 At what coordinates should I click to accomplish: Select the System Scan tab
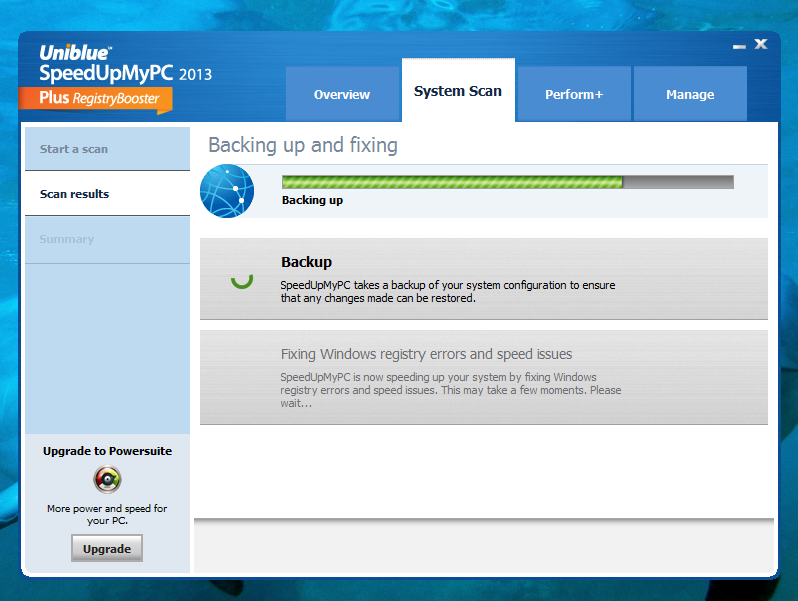[x=458, y=91]
